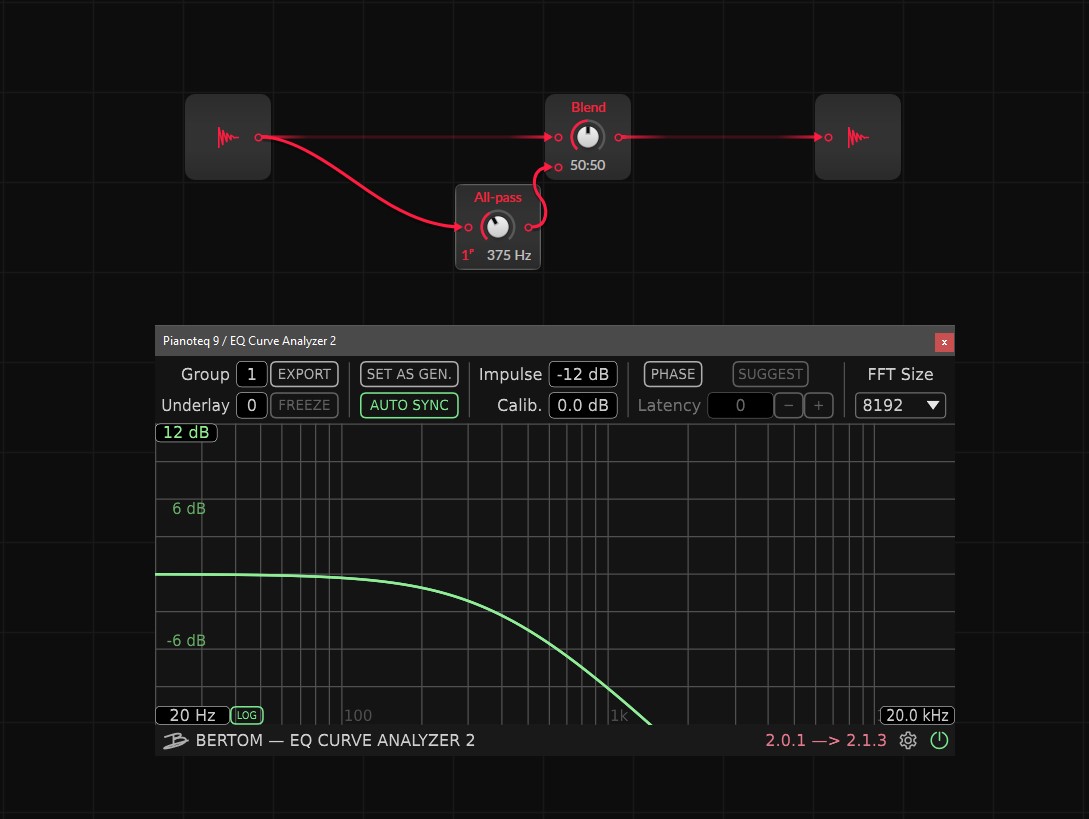Viewport: 1089px width, 819px height.
Task: Click the Calib. 0.0 dB field
Action: coord(583,405)
